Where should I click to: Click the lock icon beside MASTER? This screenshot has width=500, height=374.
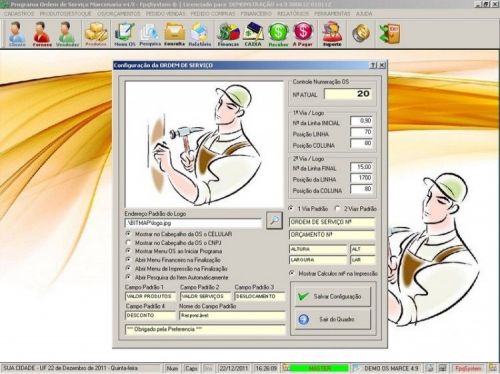tap(286, 368)
